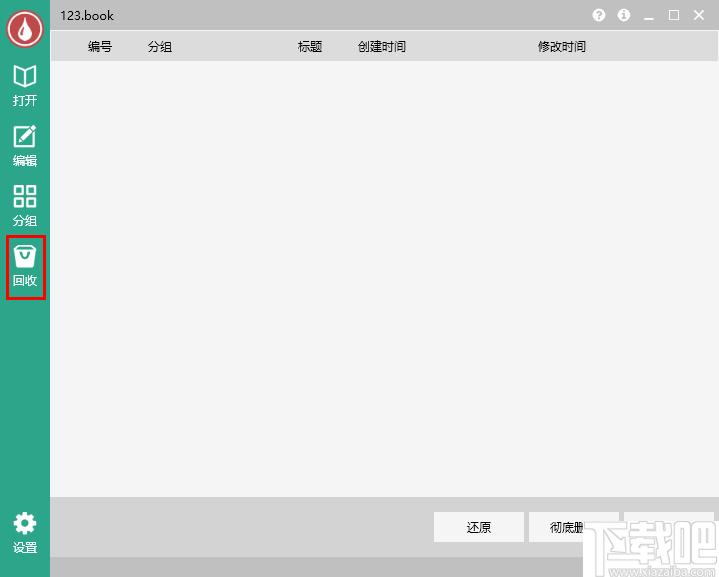Click the help question mark icon
The image size is (719, 577).
pos(598,15)
